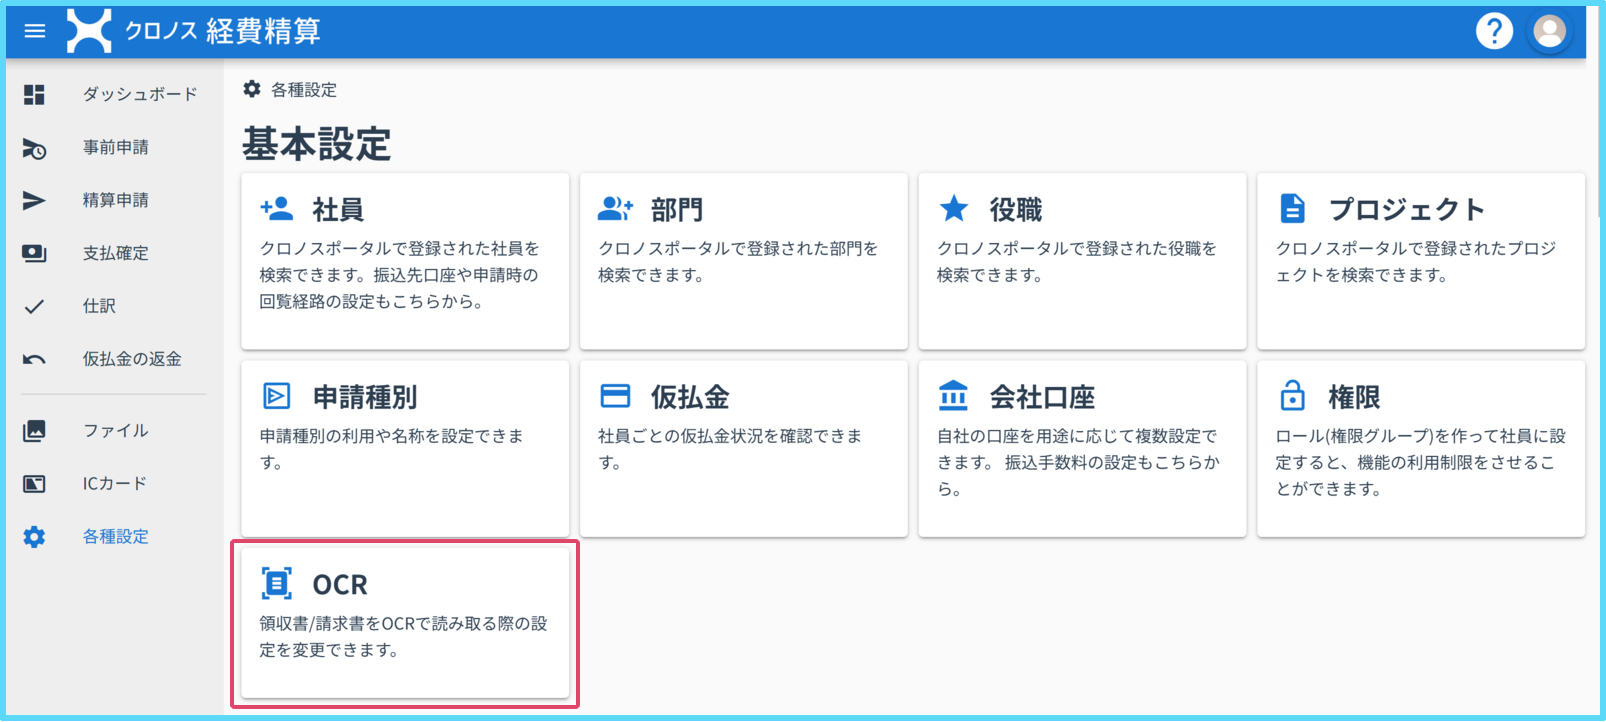Open the プロジェクト settings card
Screen dimensions: 1606x722
1420,260
